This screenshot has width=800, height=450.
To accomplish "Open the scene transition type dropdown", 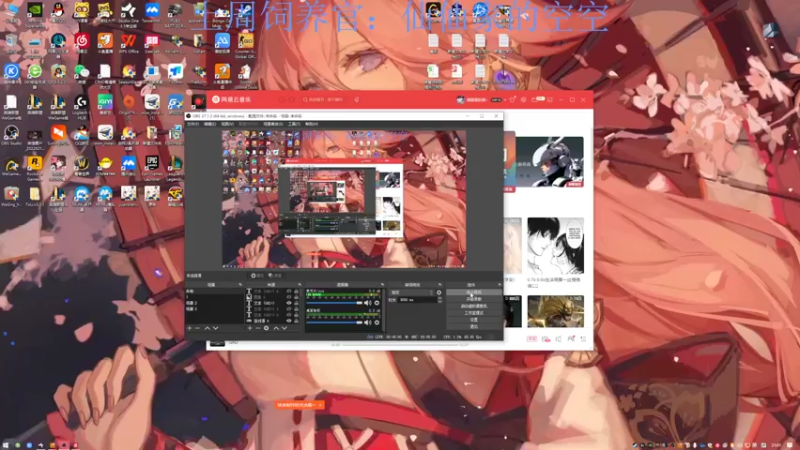I will pos(412,292).
